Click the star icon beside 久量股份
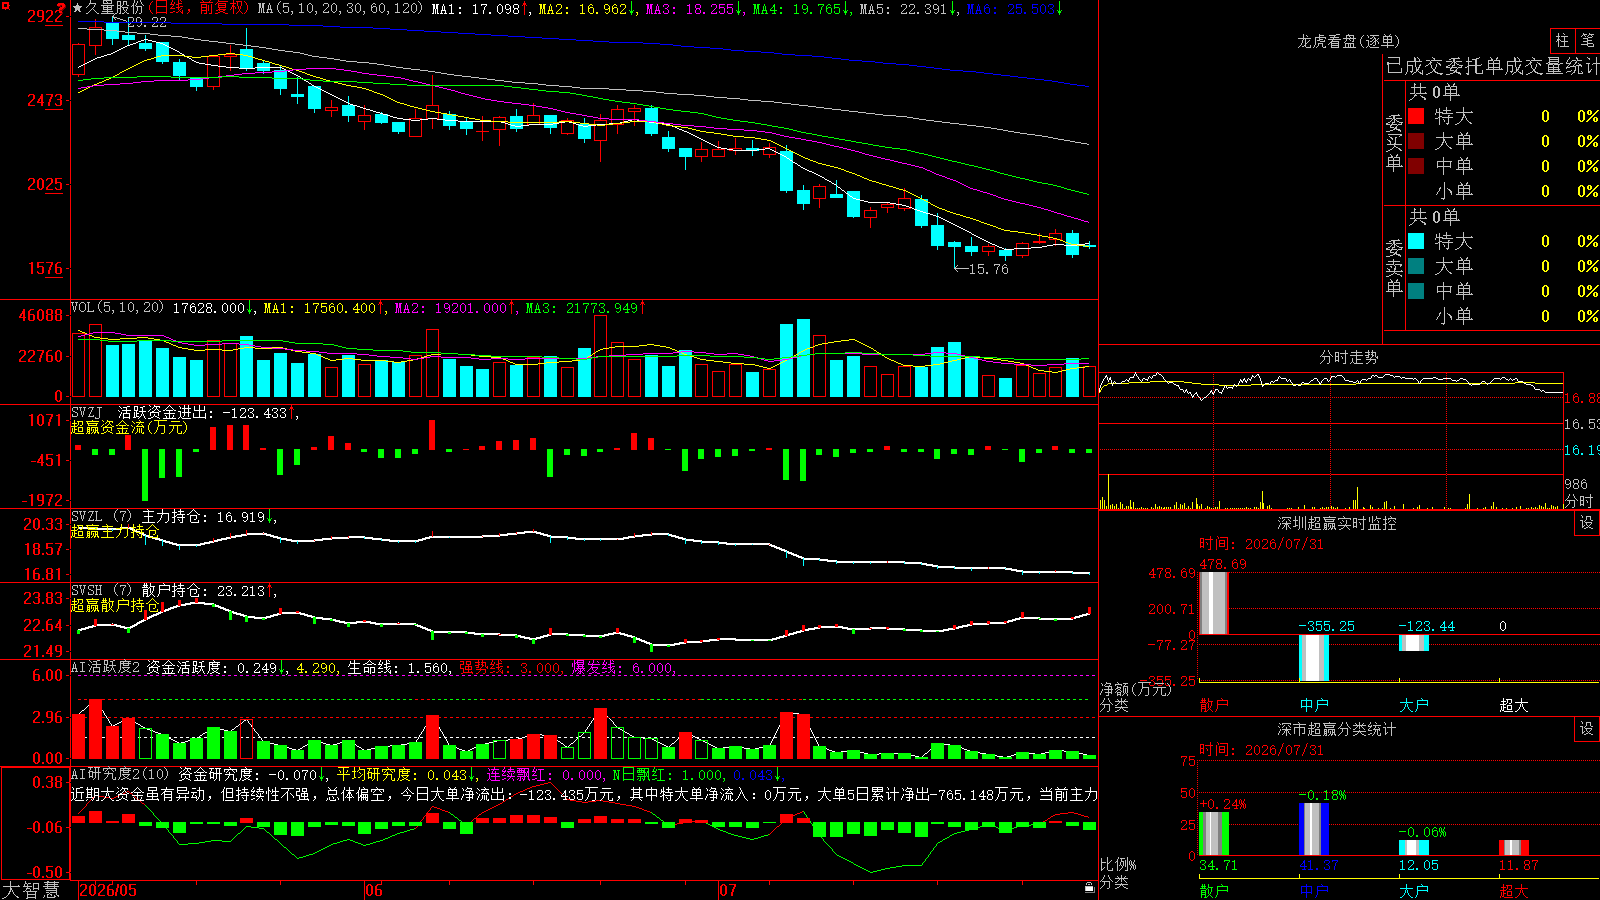Viewport: 1600px width, 900px height. pos(77,8)
